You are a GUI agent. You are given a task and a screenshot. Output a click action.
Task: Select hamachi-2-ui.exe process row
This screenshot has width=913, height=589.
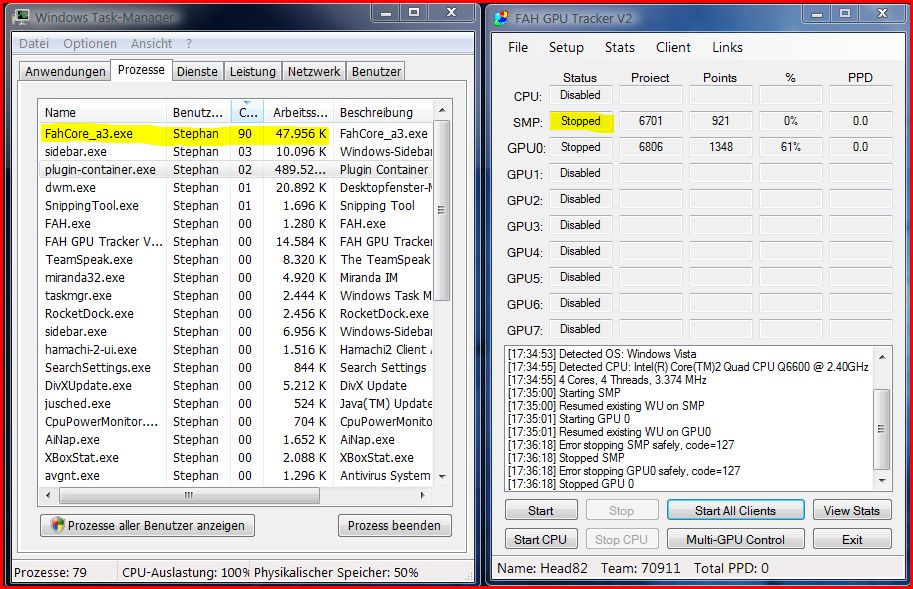click(236, 349)
